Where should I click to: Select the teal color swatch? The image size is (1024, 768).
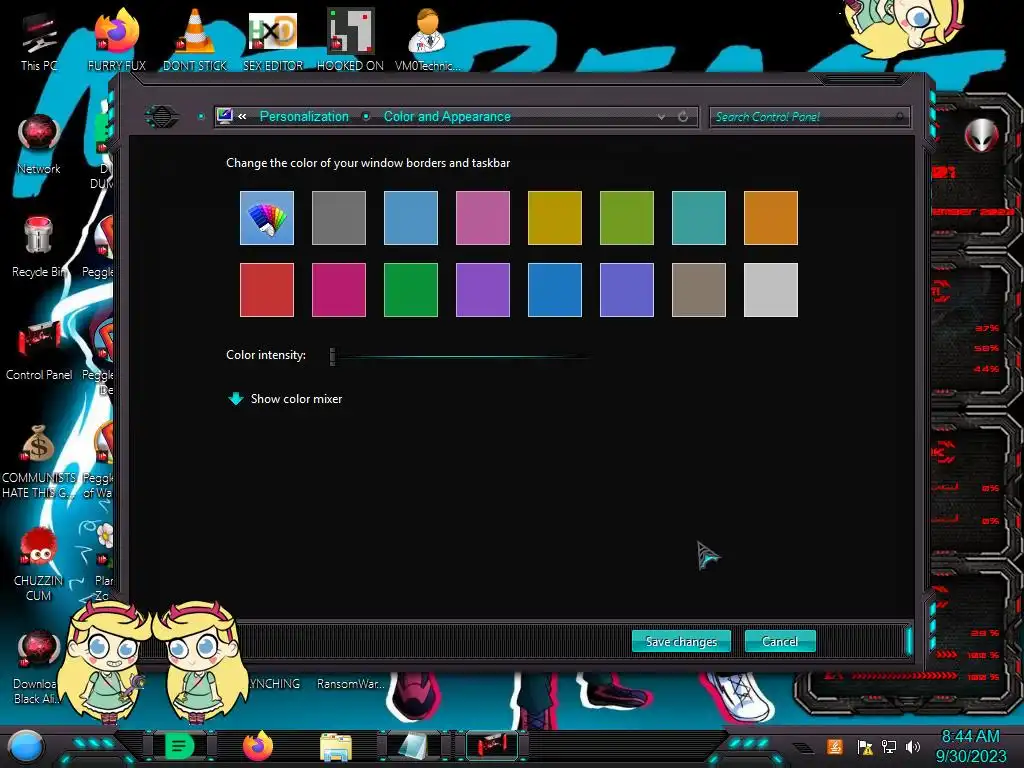pos(699,218)
